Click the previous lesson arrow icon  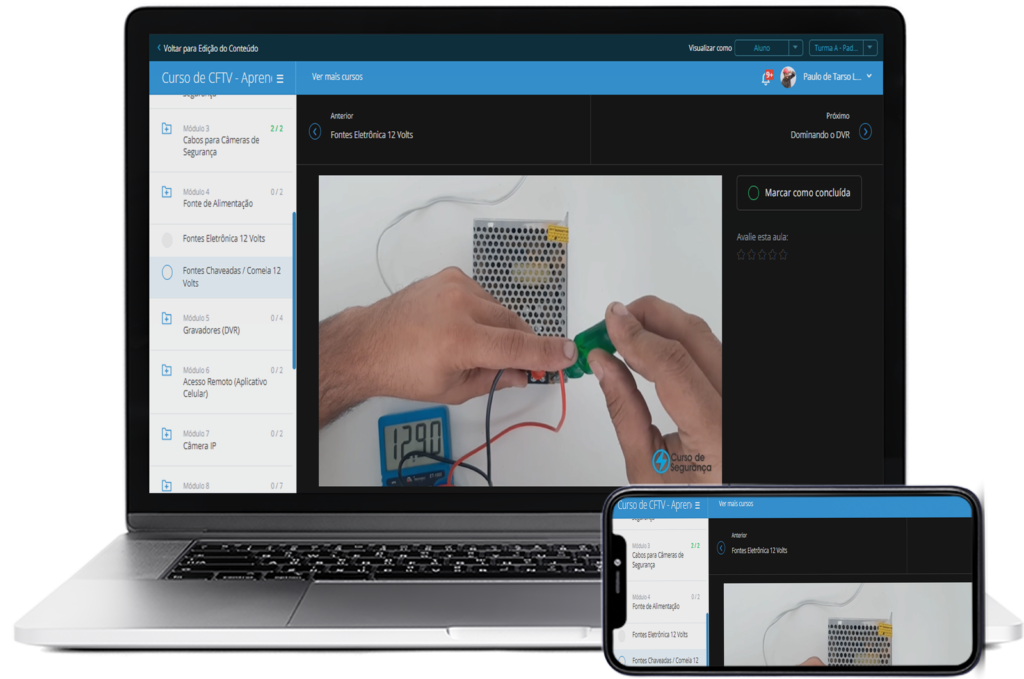(x=315, y=131)
